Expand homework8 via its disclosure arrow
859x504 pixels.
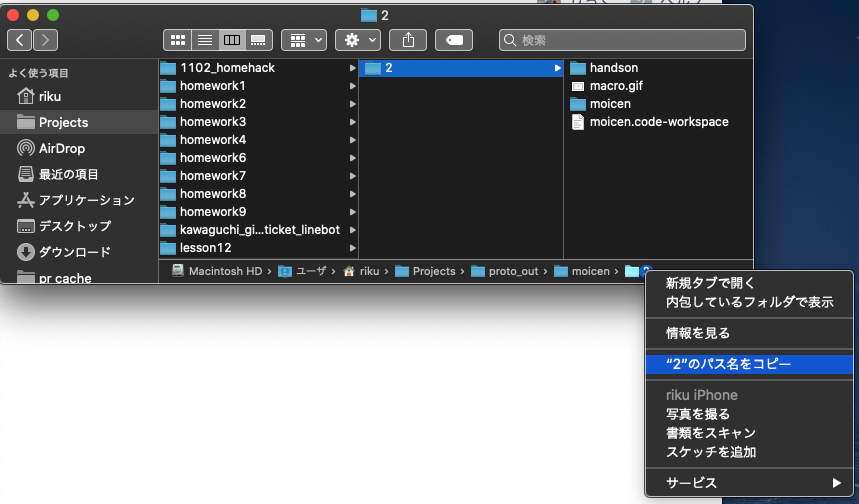(x=353, y=194)
